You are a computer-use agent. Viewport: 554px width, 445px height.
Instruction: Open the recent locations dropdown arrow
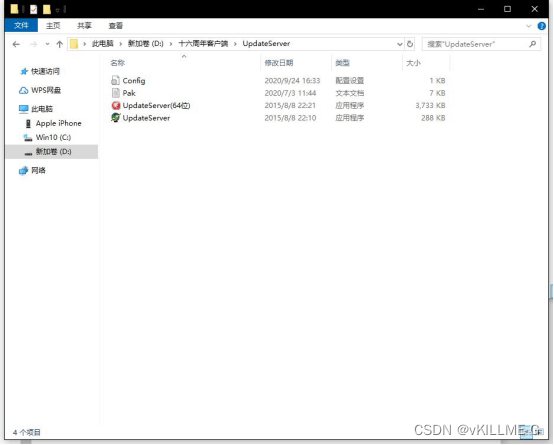[x=47, y=44]
